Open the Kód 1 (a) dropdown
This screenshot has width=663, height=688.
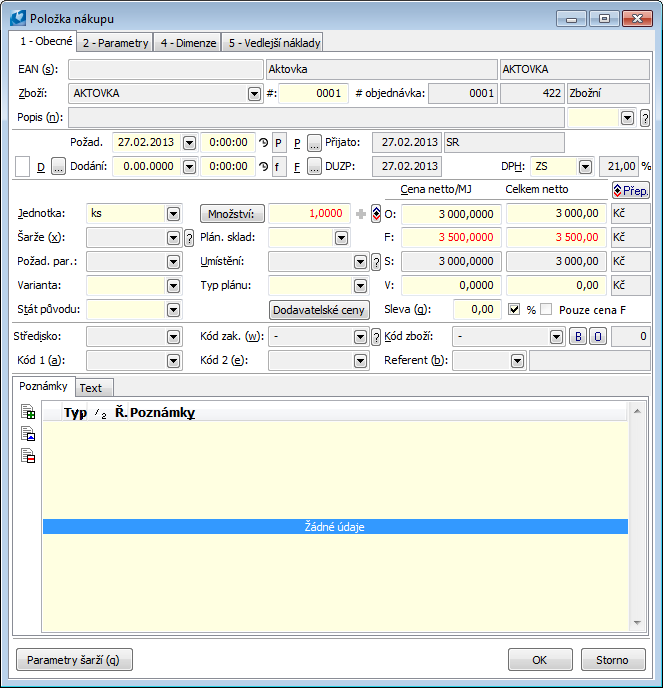[x=173, y=361]
